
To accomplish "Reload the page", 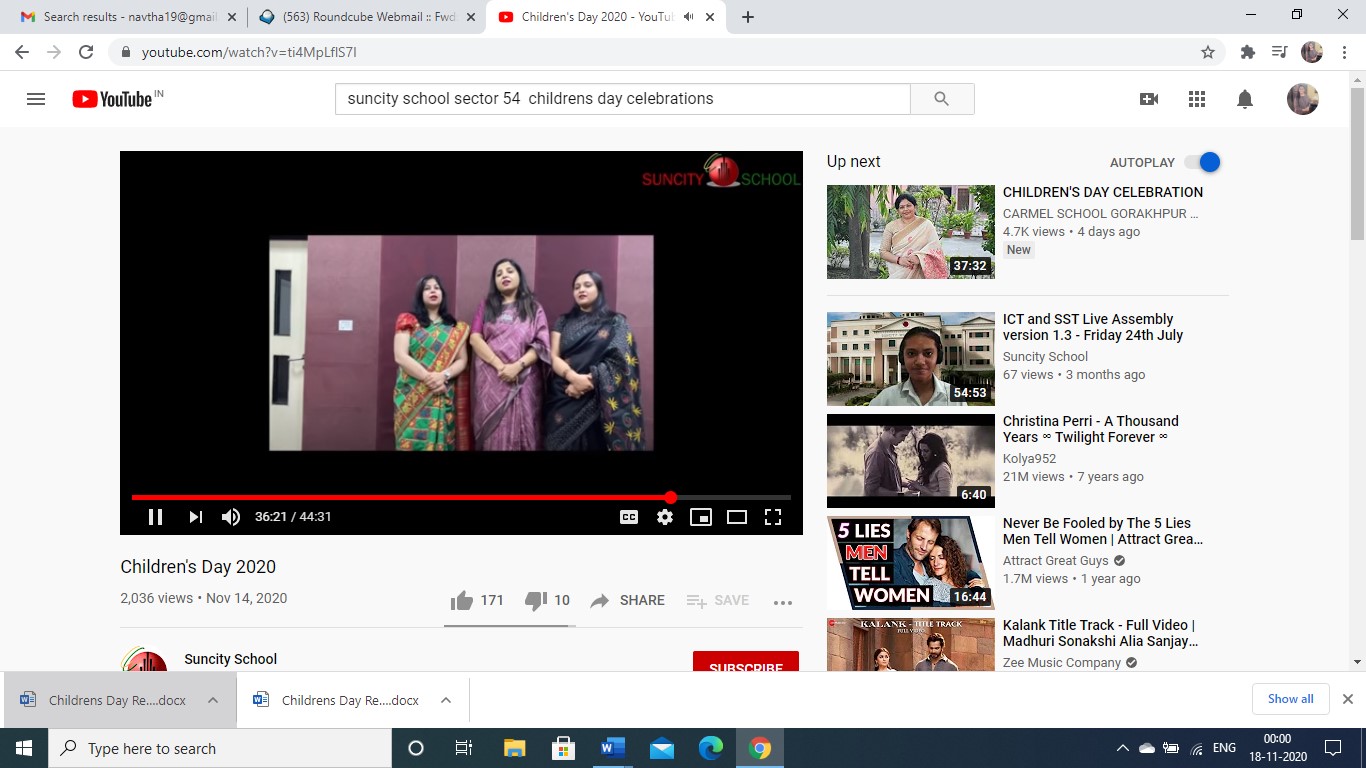I will point(86,52).
